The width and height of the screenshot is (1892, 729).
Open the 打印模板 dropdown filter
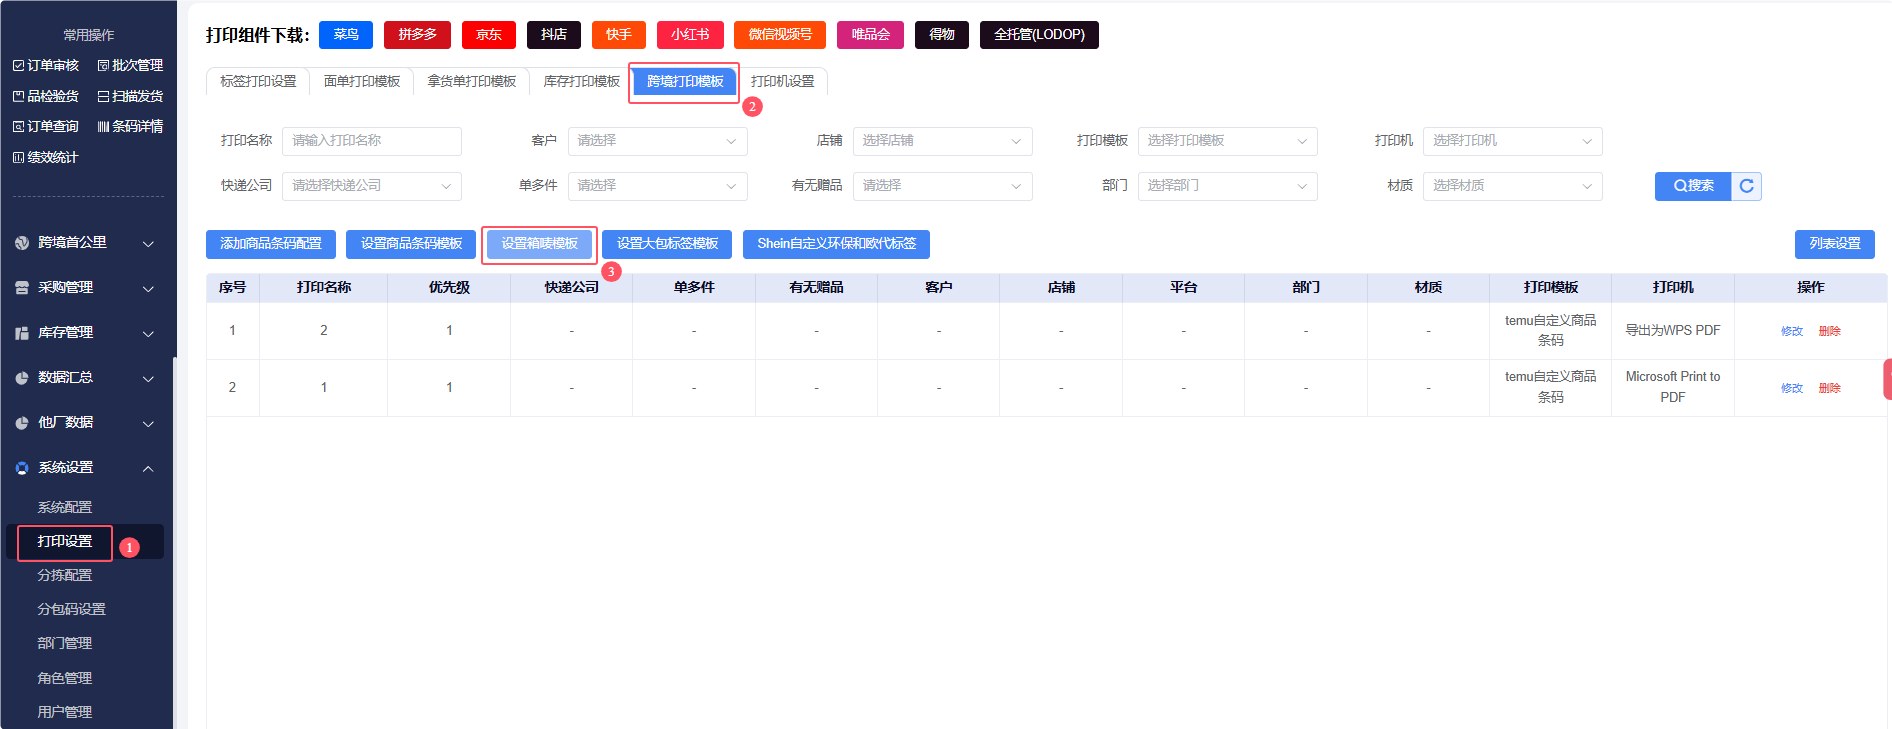click(x=1227, y=141)
